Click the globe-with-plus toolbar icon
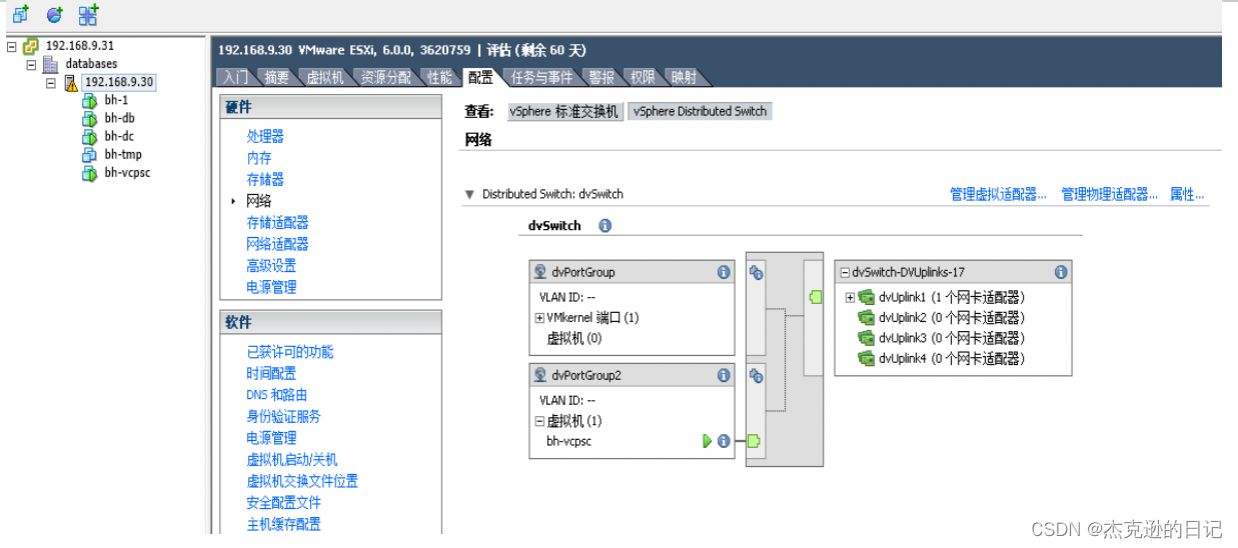This screenshot has height=548, width=1238. pyautogui.click(x=54, y=14)
